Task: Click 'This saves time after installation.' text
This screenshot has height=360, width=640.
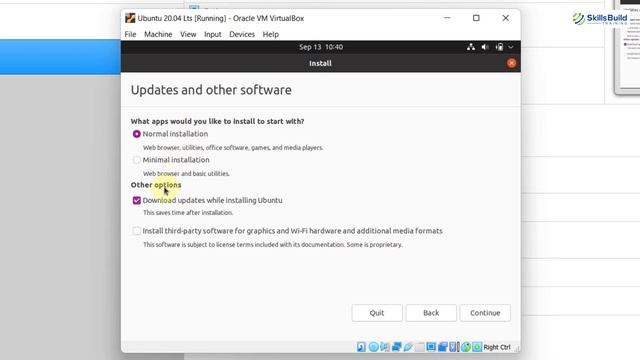Action: (x=188, y=213)
